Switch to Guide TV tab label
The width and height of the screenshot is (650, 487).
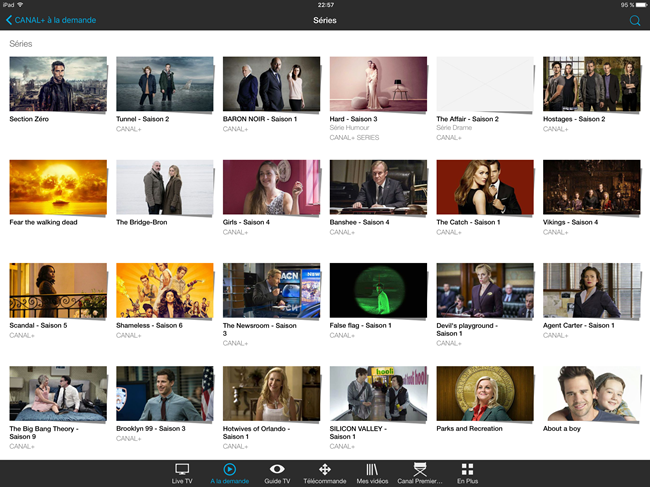tap(277, 481)
